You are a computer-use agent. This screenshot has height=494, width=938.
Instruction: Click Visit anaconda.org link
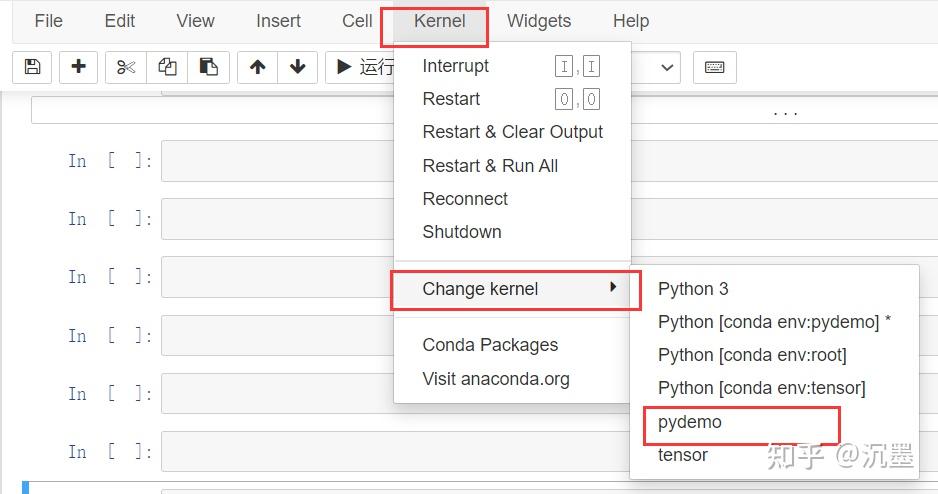pyautogui.click(x=495, y=379)
